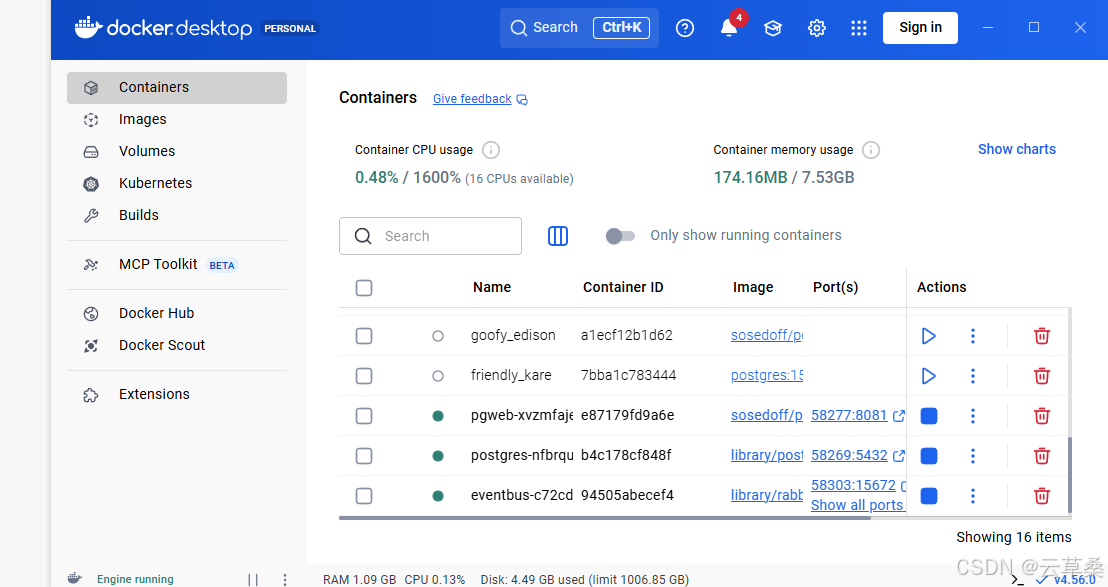This screenshot has width=1108, height=587.
Task: Select the eventbus-c72cd row checkbox
Action: (x=364, y=496)
